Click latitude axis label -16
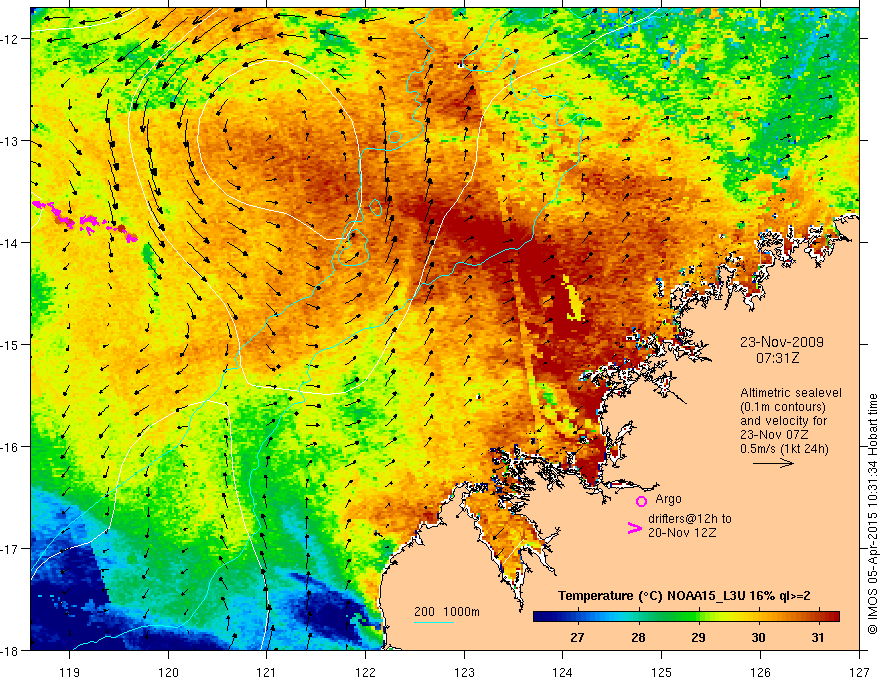 pyautogui.click(x=10, y=447)
